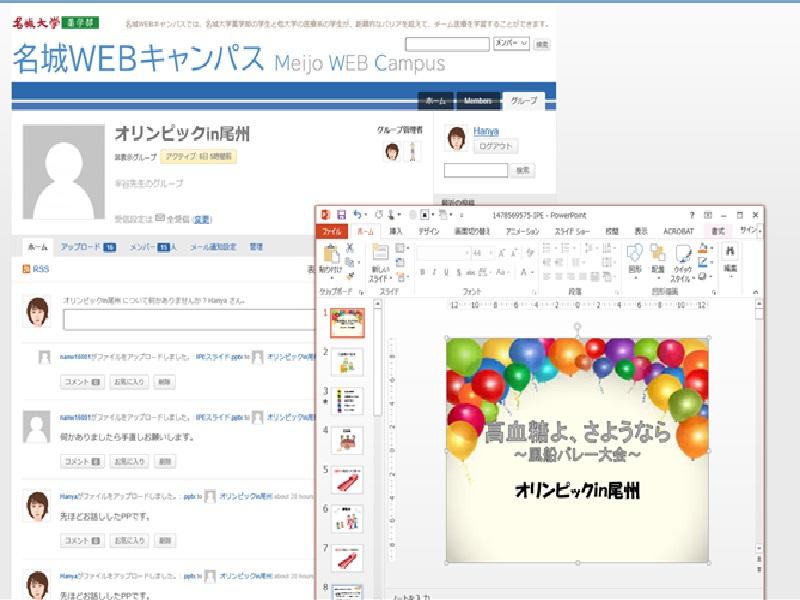Screen dimensions: 800x600
Task: Click the PowerPoint app icon in the title bar
Action: pos(326,215)
